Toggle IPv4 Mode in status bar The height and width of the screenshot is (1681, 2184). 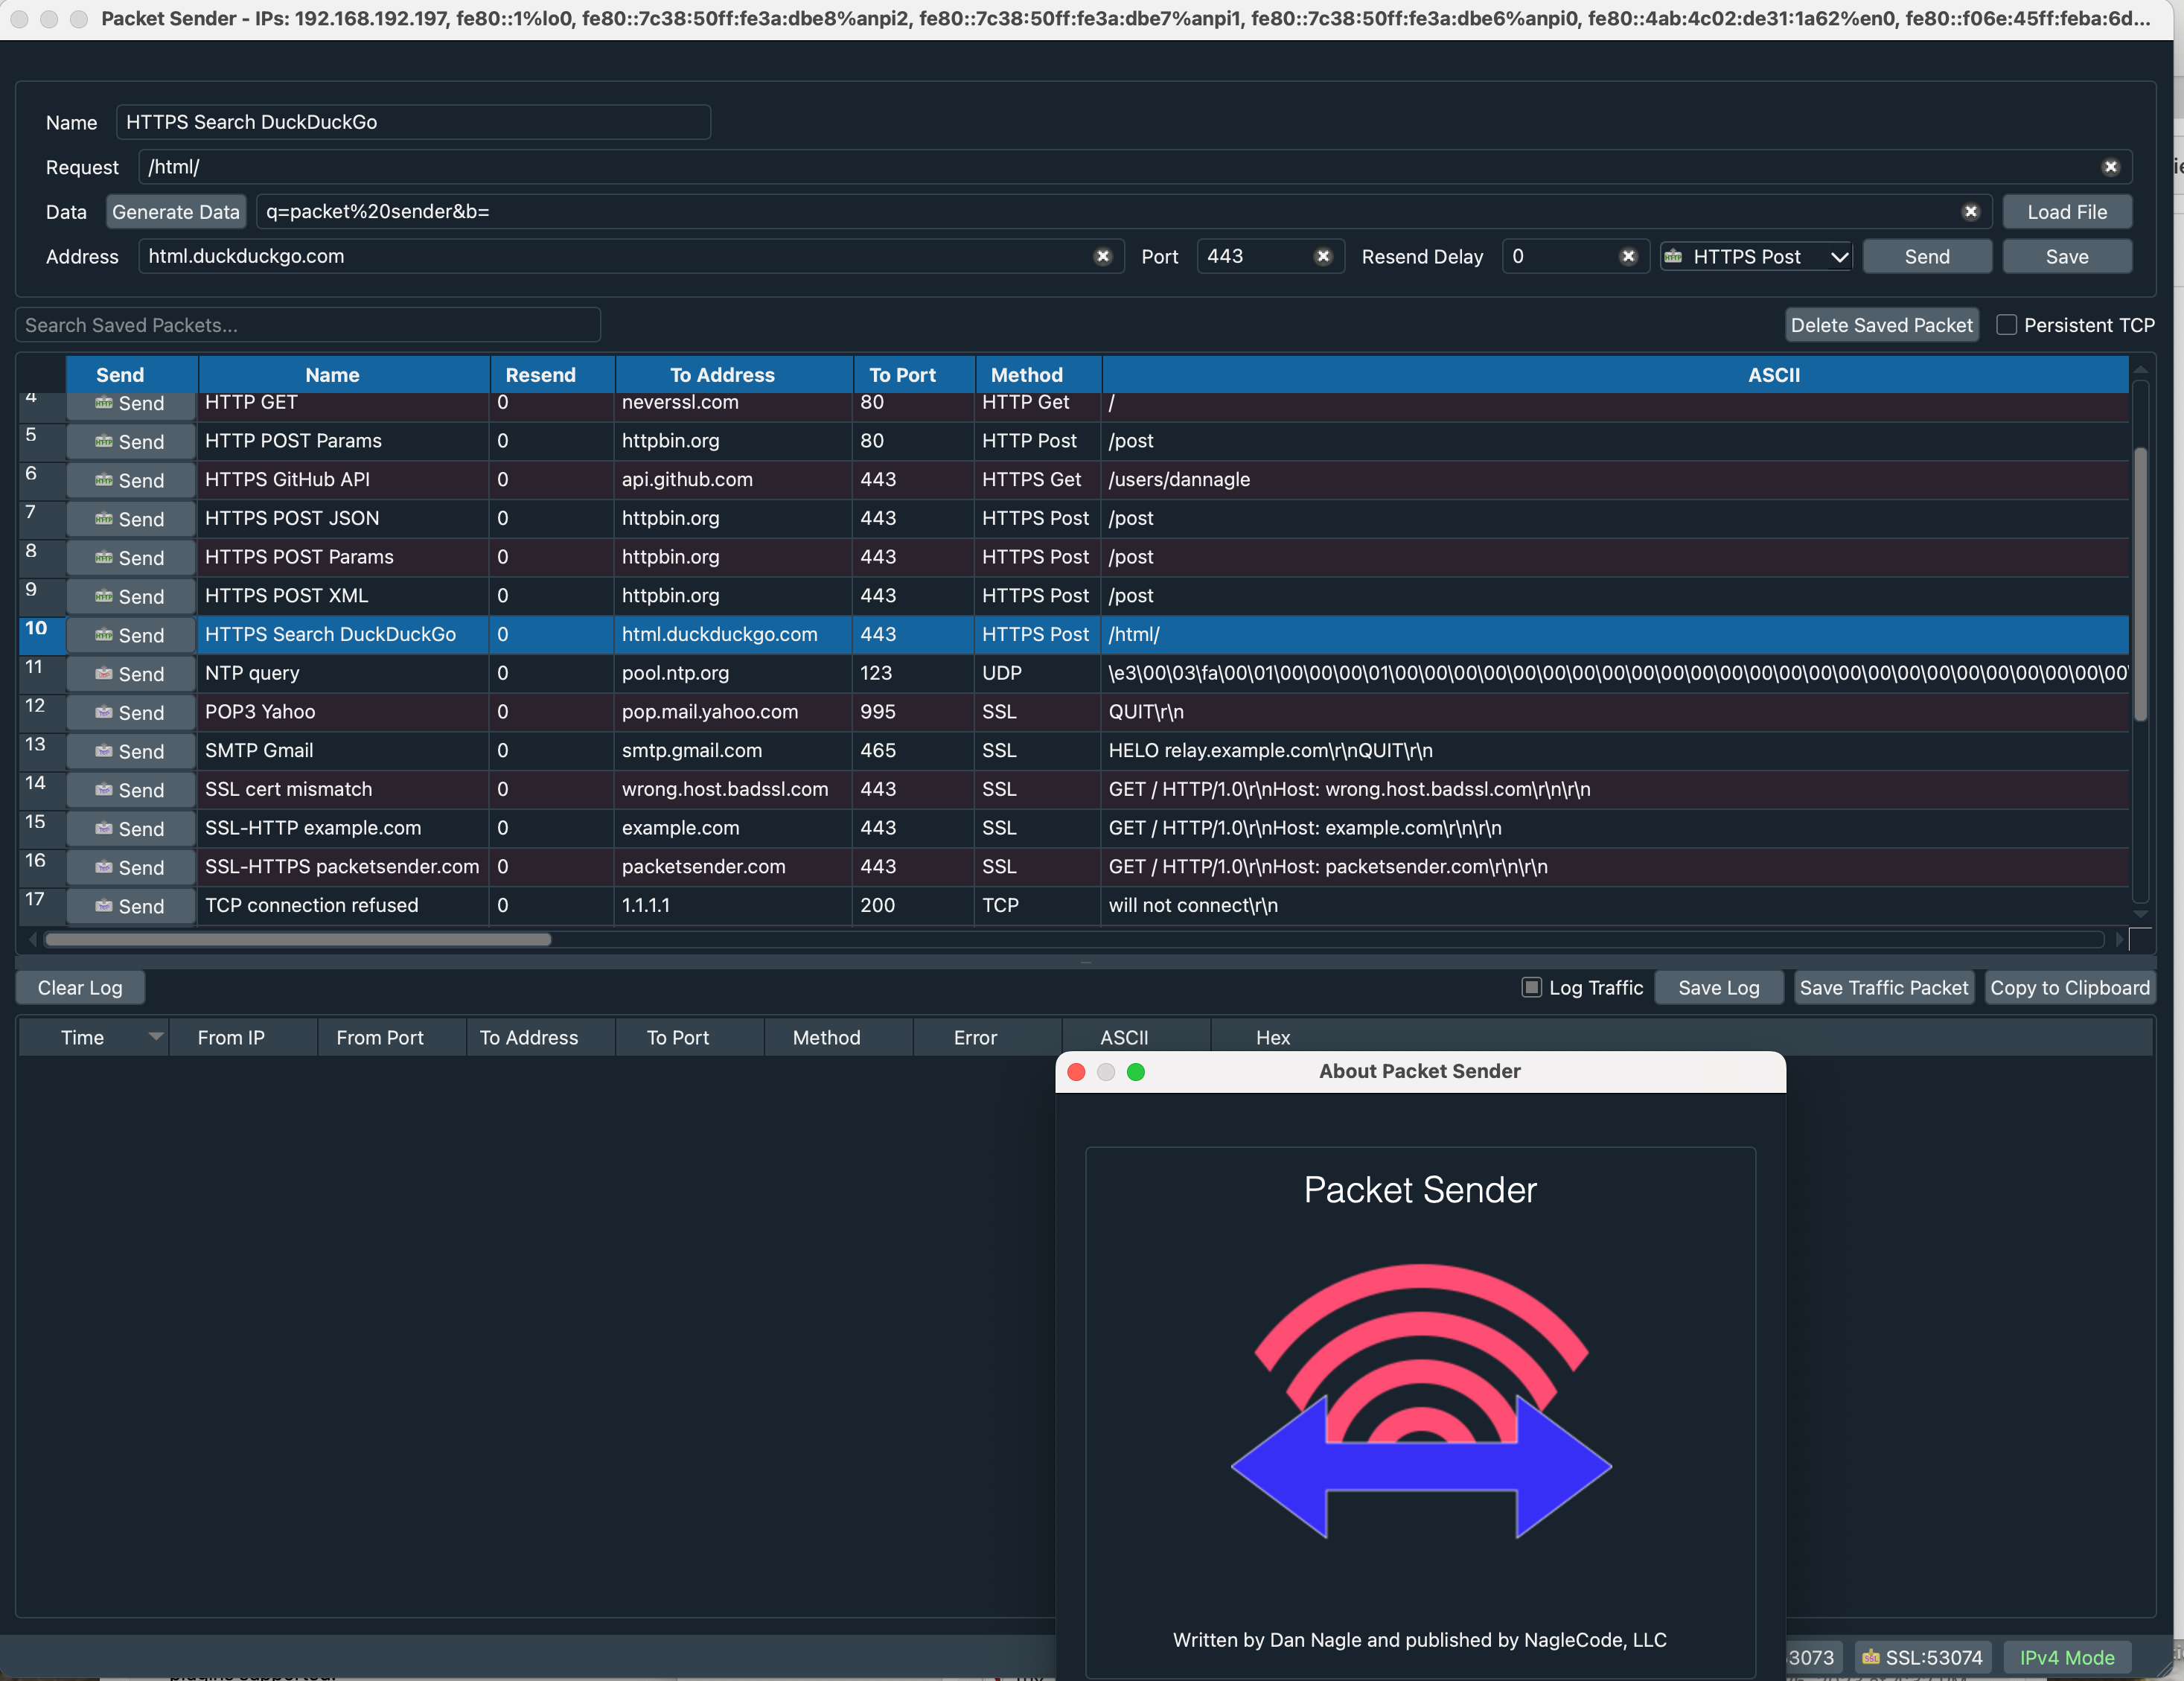coord(2066,1657)
